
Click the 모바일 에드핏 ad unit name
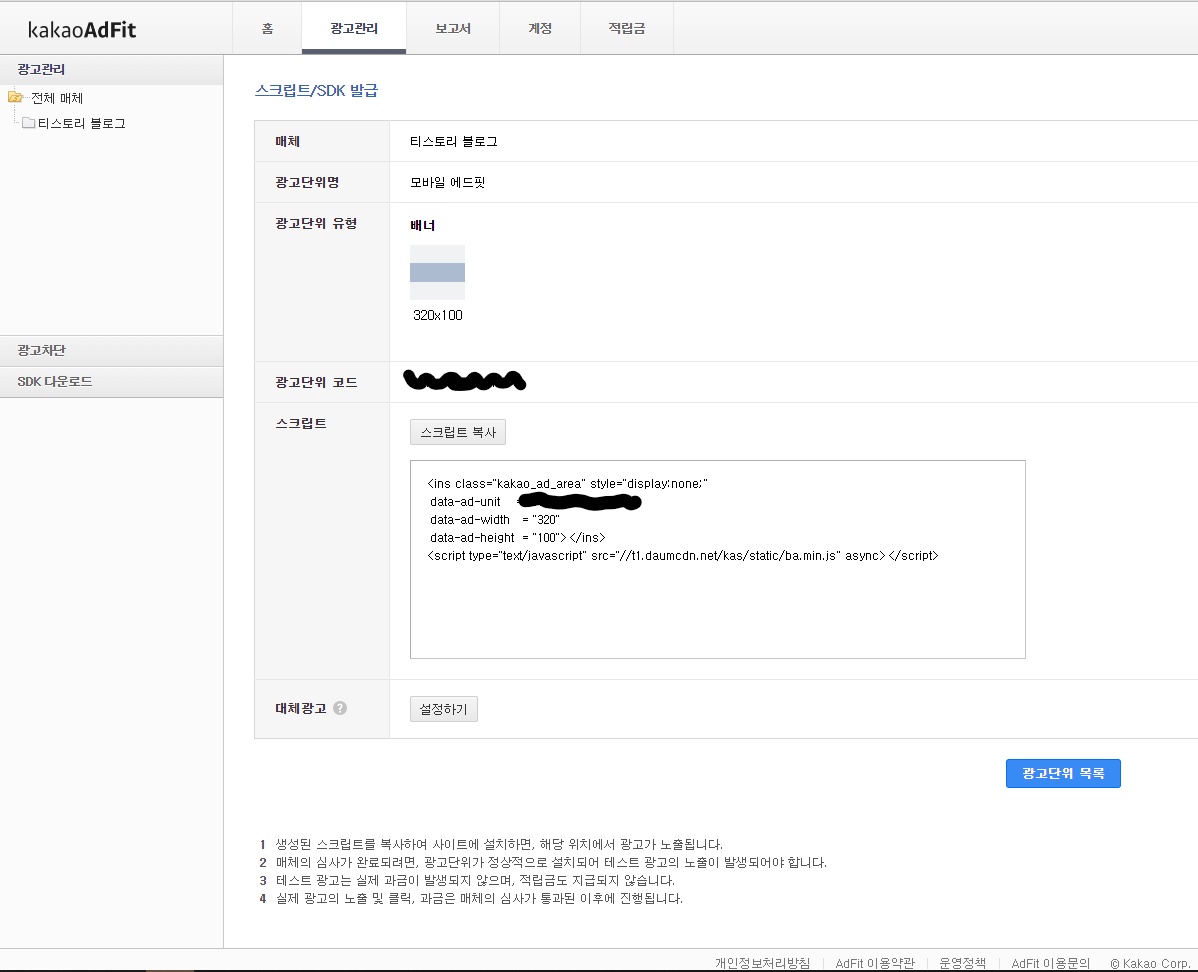pyautogui.click(x=448, y=182)
